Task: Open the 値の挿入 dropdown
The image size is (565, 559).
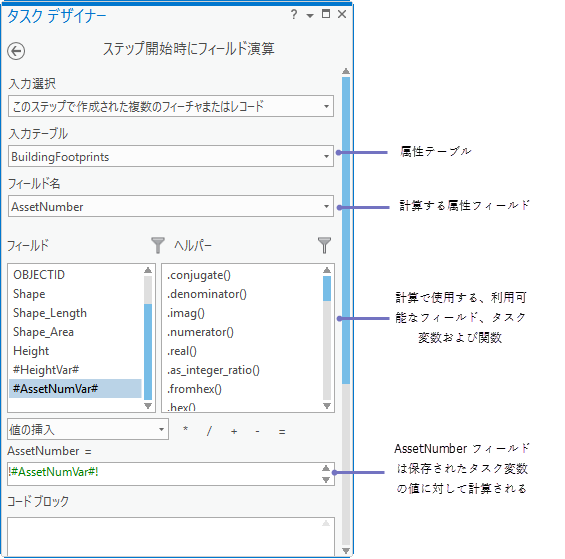Action: pyautogui.click(x=88, y=429)
